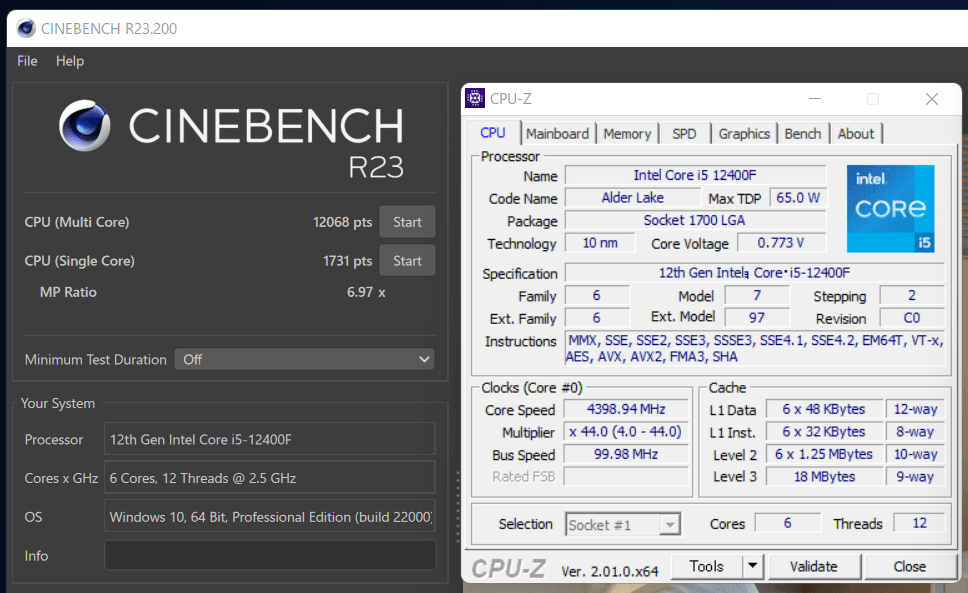This screenshot has height=593, width=968.
Task: Click the CPU-Z window title icon
Action: tap(475, 98)
